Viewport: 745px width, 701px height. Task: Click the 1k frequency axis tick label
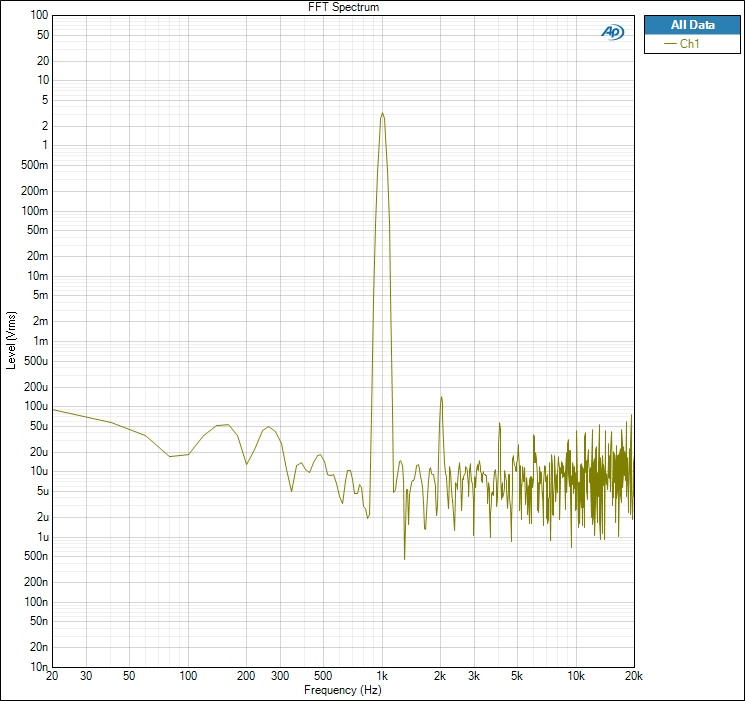[x=382, y=675]
